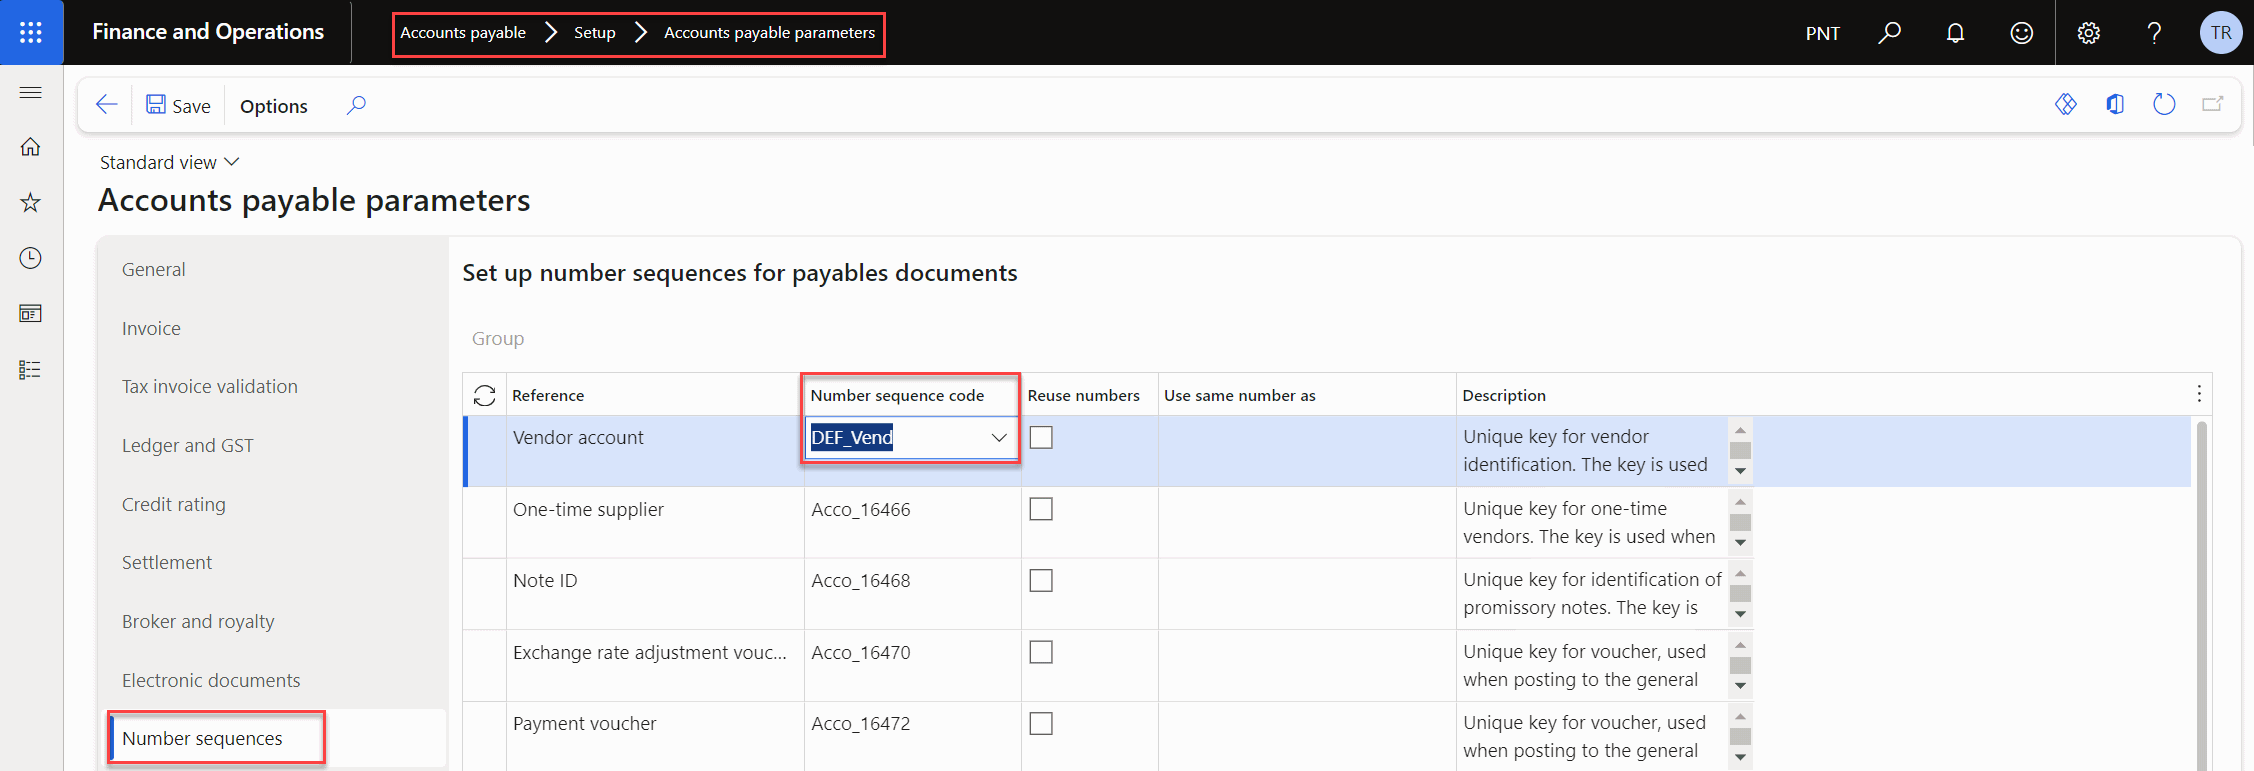Image resolution: width=2254 pixels, height=771 pixels.
Task: Open the Favorites star in sidebar
Action: 31,203
